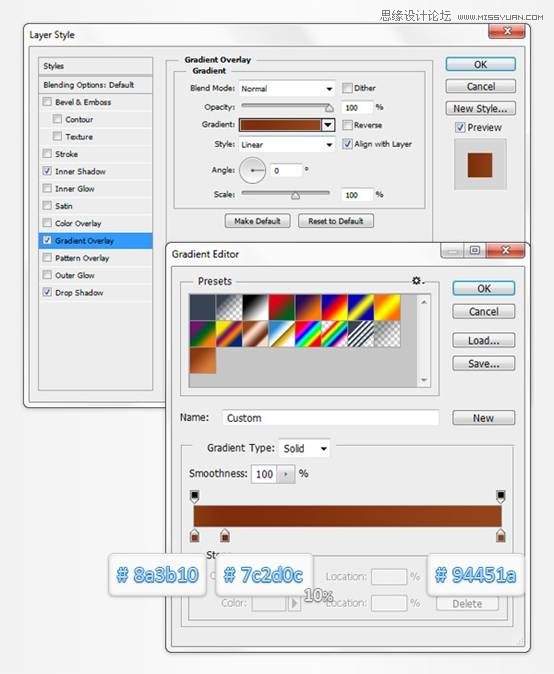Select the black to white gradient preset
554x674 pixels.
click(x=255, y=307)
